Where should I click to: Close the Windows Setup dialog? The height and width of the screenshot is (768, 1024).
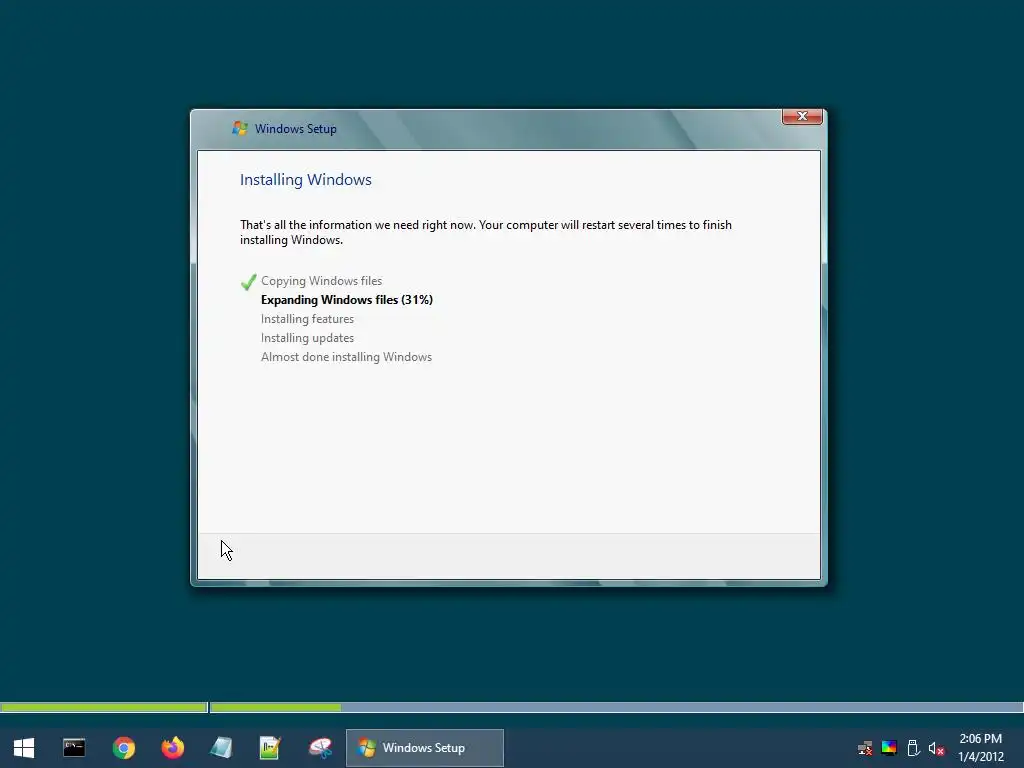click(x=802, y=116)
